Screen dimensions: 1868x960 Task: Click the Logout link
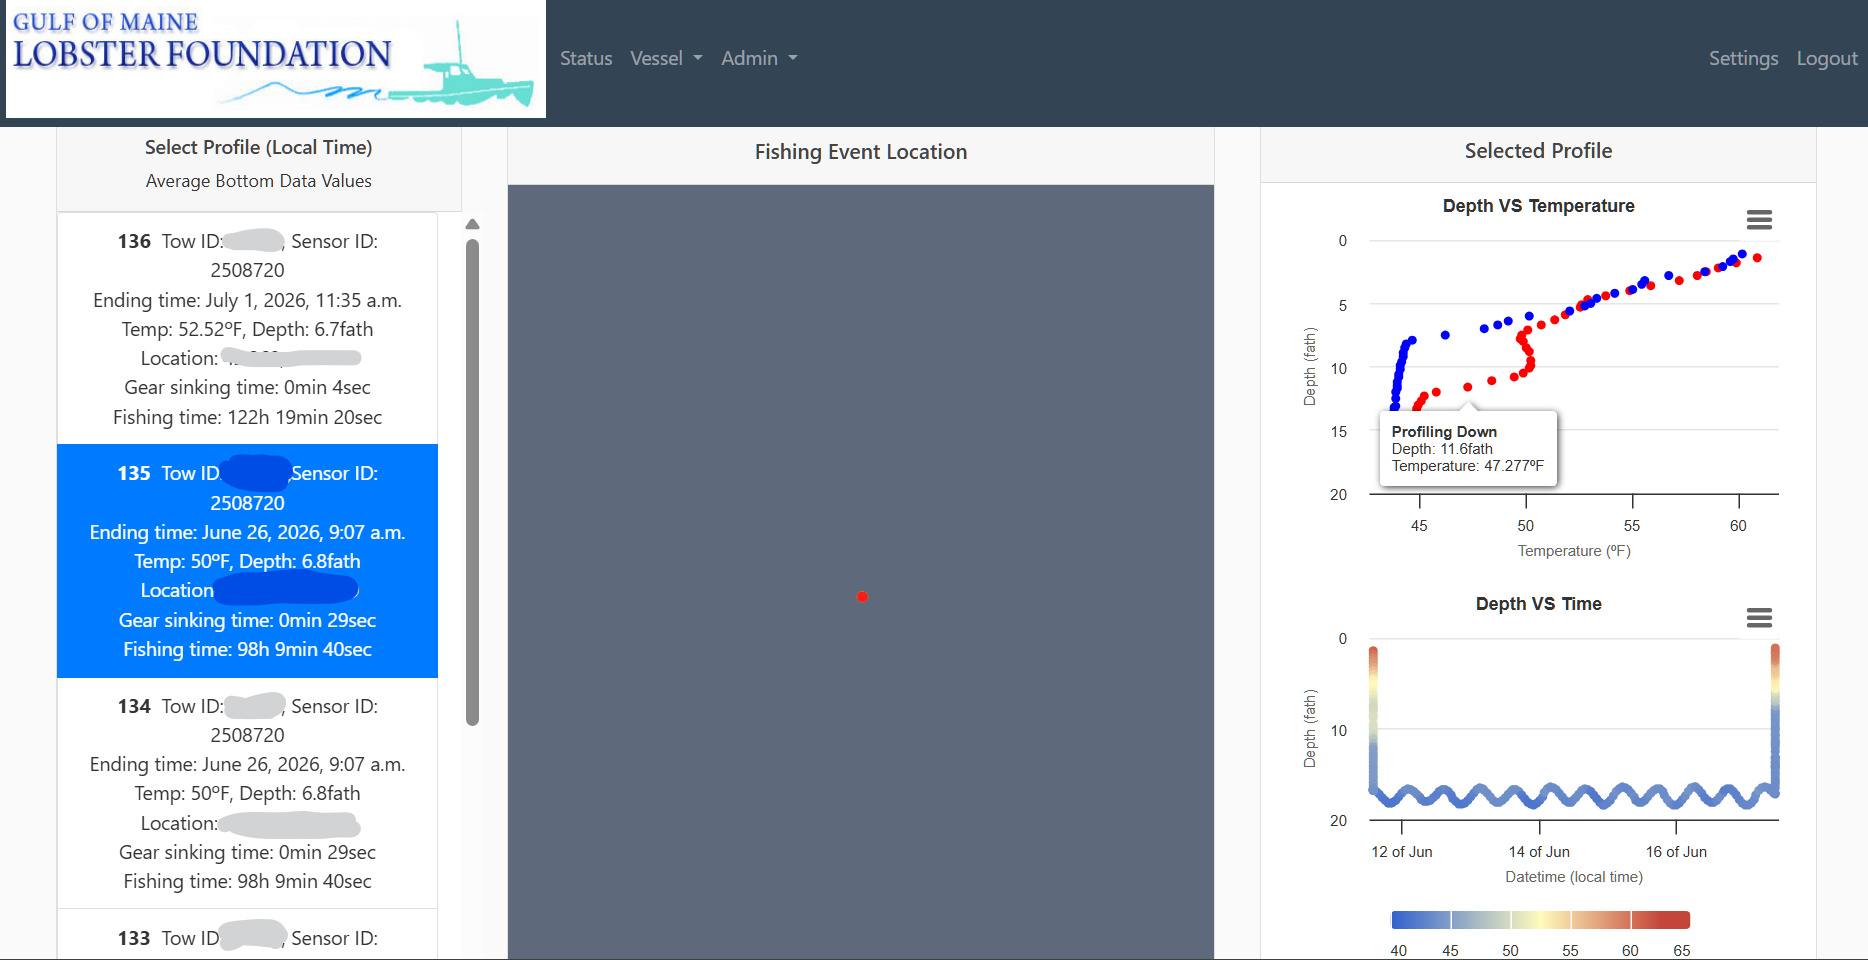[x=1827, y=58]
